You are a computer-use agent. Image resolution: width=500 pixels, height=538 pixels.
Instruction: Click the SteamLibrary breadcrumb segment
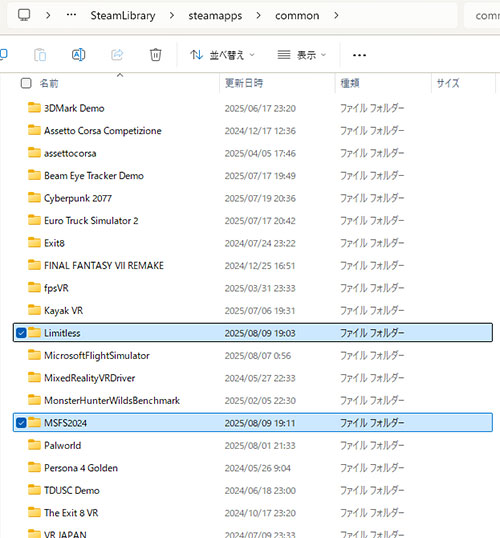tap(123, 15)
